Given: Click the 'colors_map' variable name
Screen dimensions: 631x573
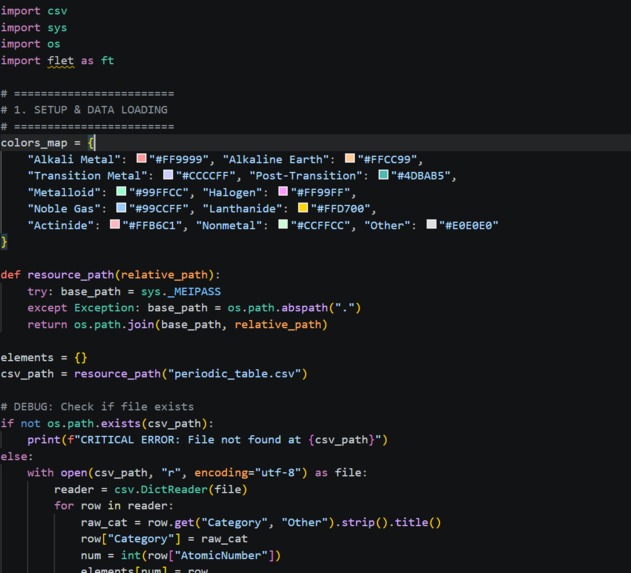Looking at the screenshot, I should (34, 143).
